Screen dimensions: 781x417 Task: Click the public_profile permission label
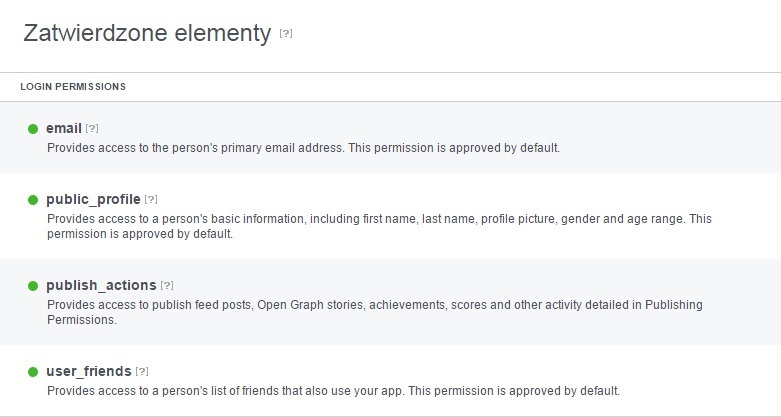[93, 200]
